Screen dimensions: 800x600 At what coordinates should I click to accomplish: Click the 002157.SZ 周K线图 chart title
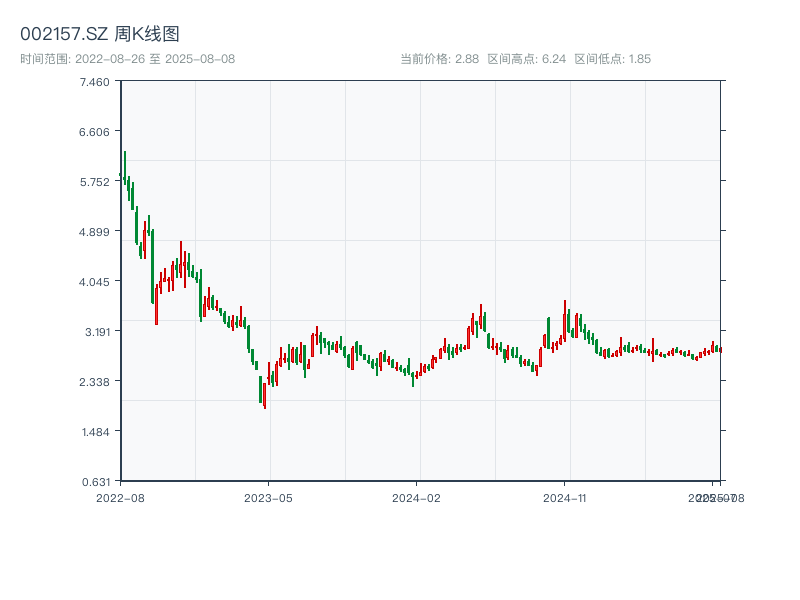(x=100, y=35)
